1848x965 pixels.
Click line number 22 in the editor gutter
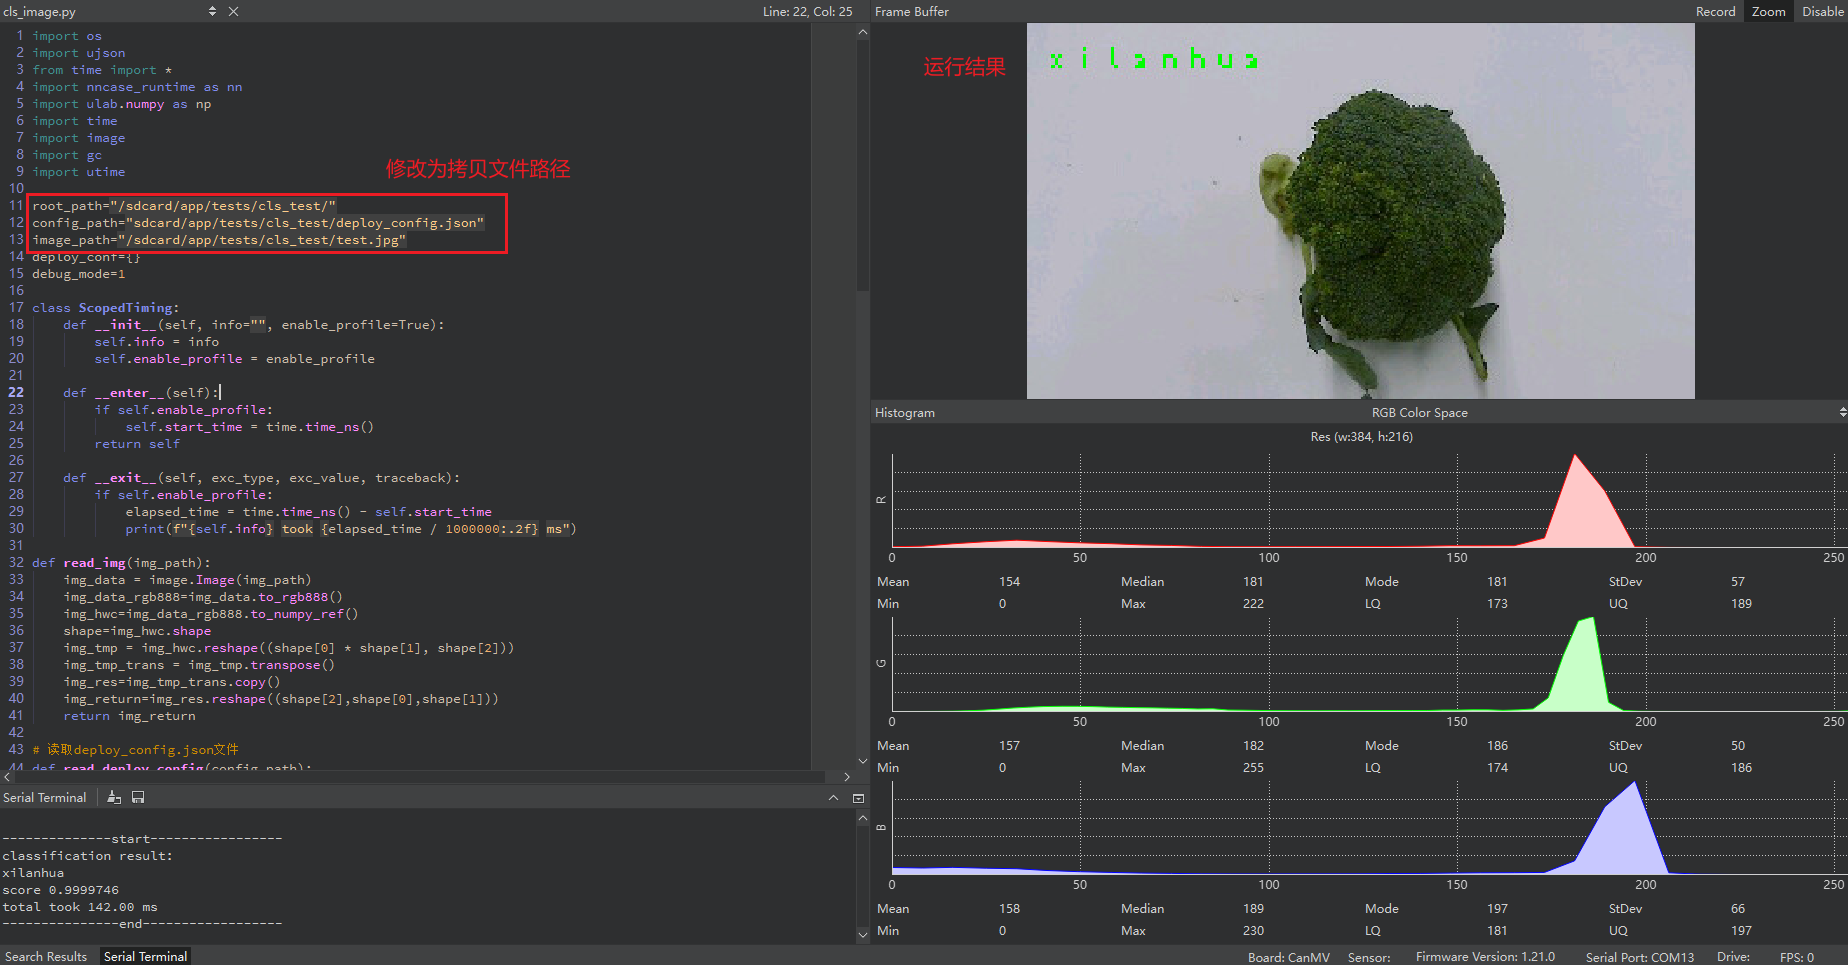point(16,393)
